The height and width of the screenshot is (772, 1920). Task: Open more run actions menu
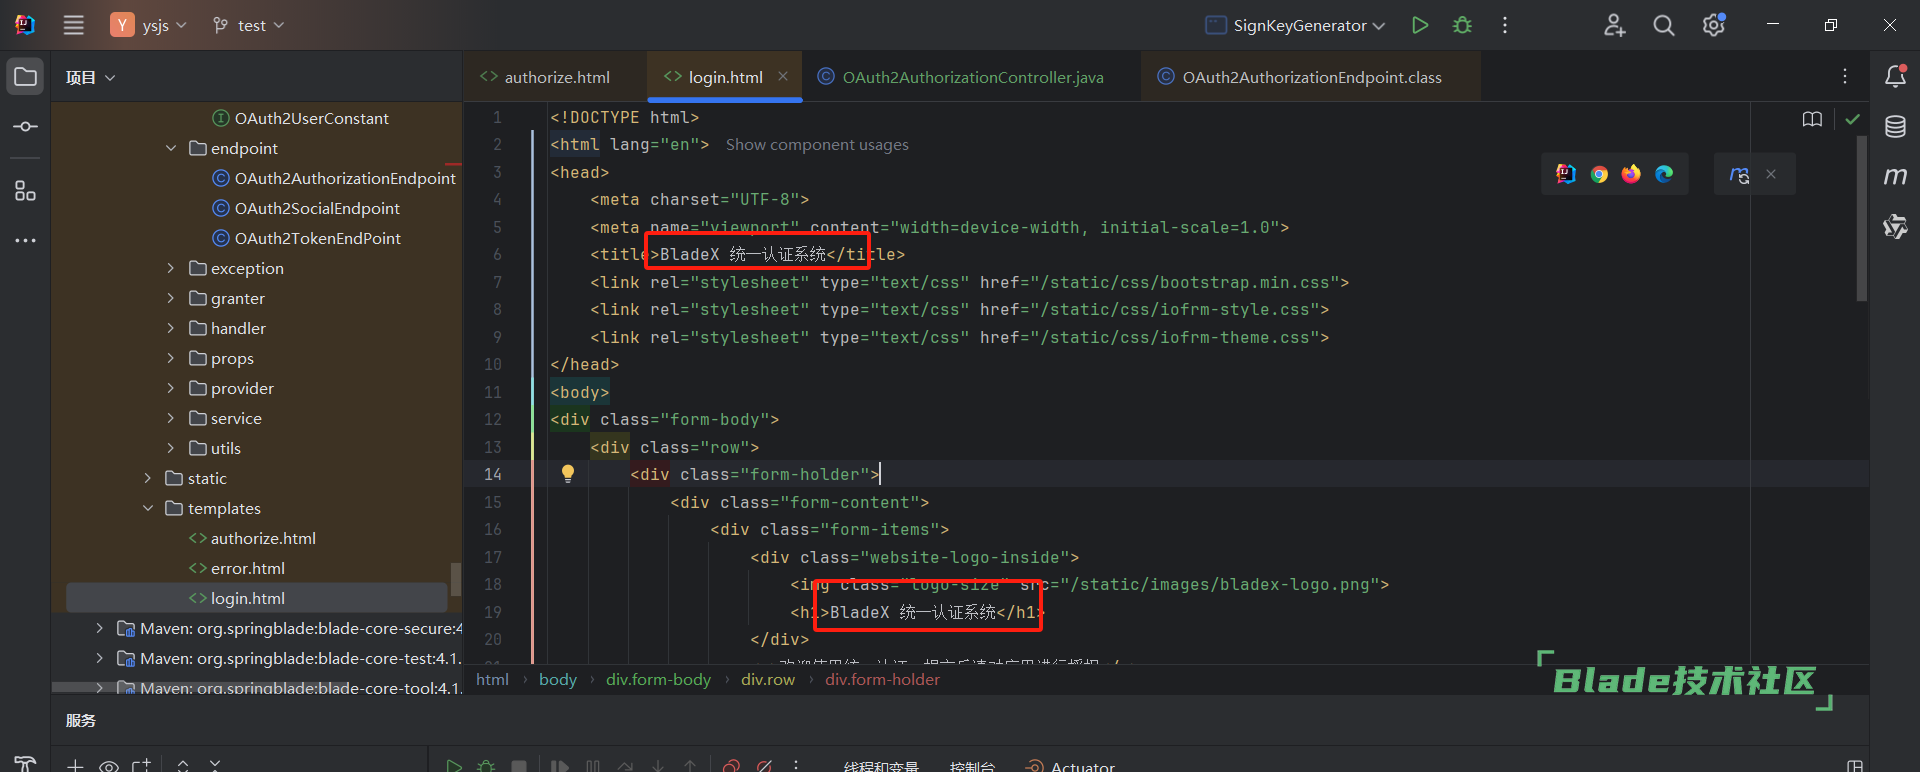click(1505, 25)
